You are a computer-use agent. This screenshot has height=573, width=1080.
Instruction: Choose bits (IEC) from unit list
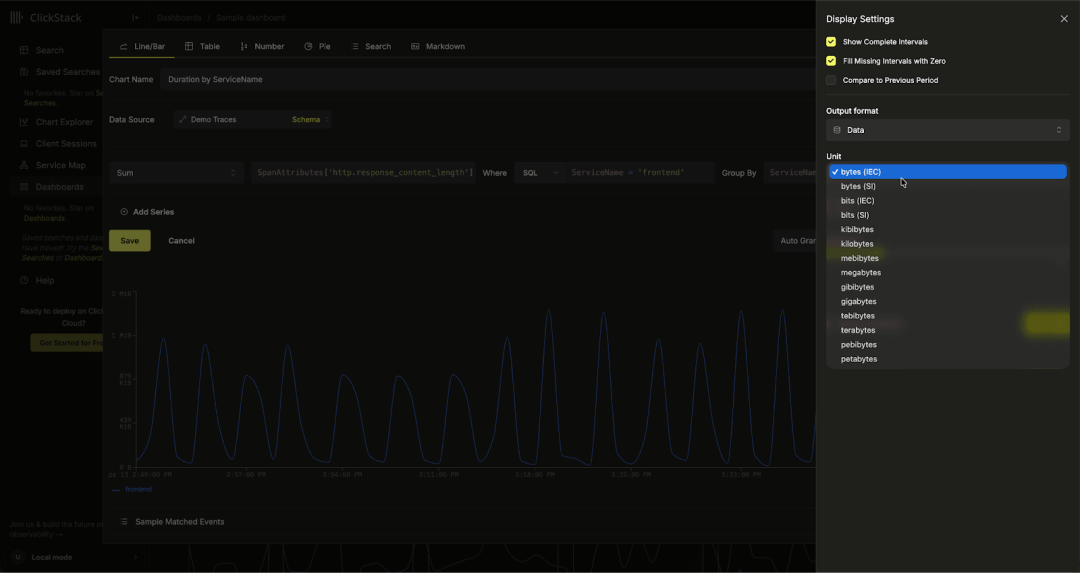(x=947, y=201)
